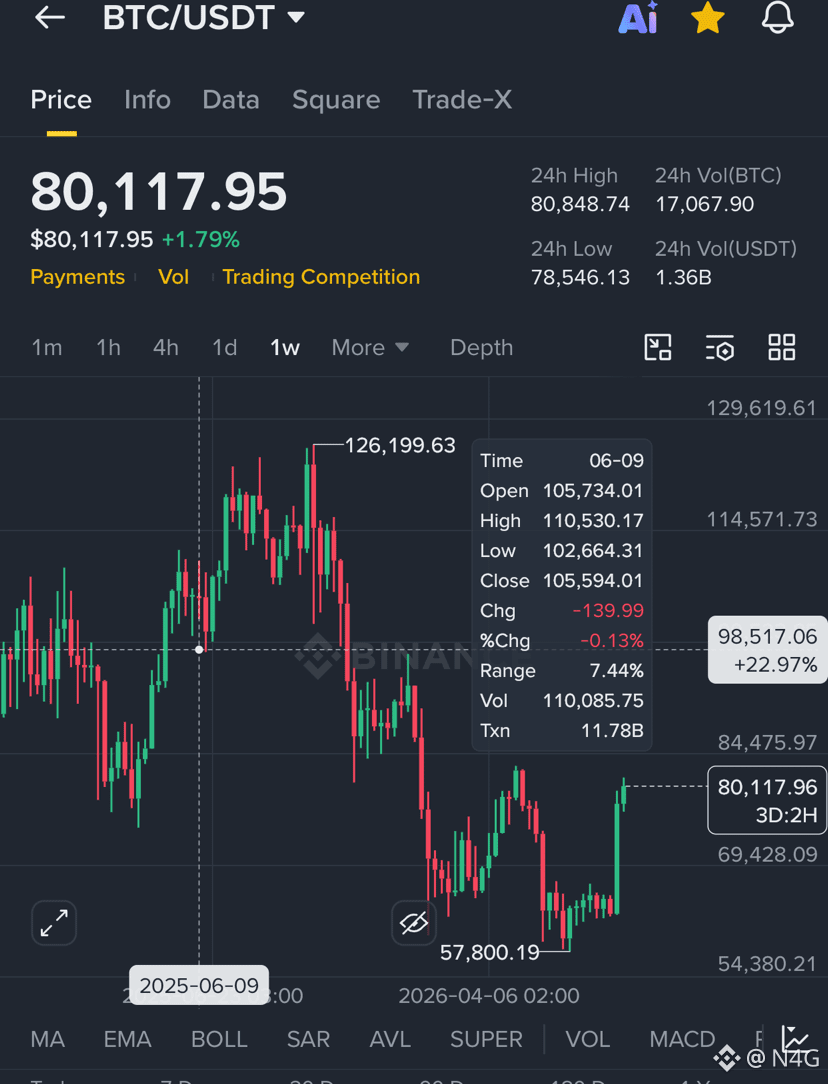The height and width of the screenshot is (1084, 828).
Task: Toggle the SAR indicator
Action: tap(308, 1039)
